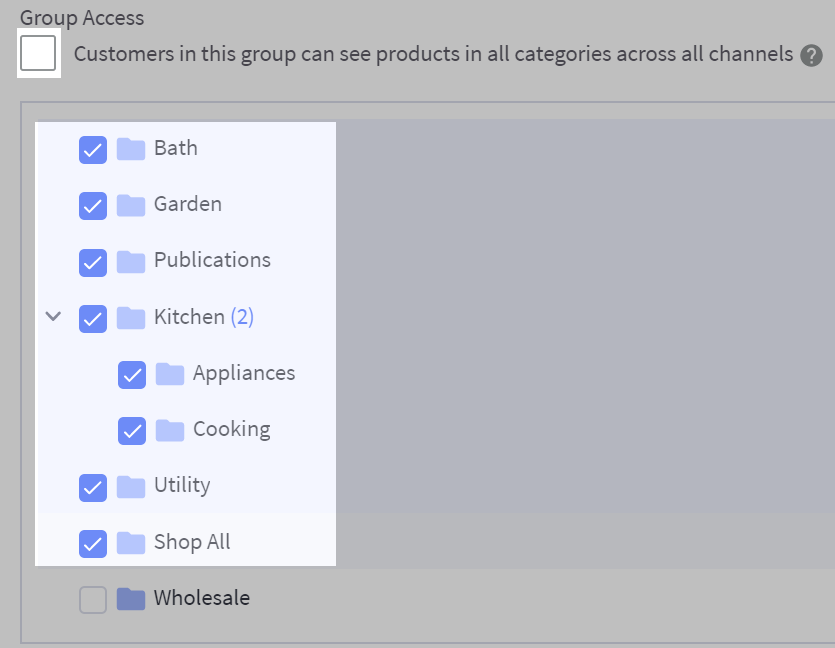Toggle off the Cooking subcategory
835x648 pixels.
tap(131, 429)
